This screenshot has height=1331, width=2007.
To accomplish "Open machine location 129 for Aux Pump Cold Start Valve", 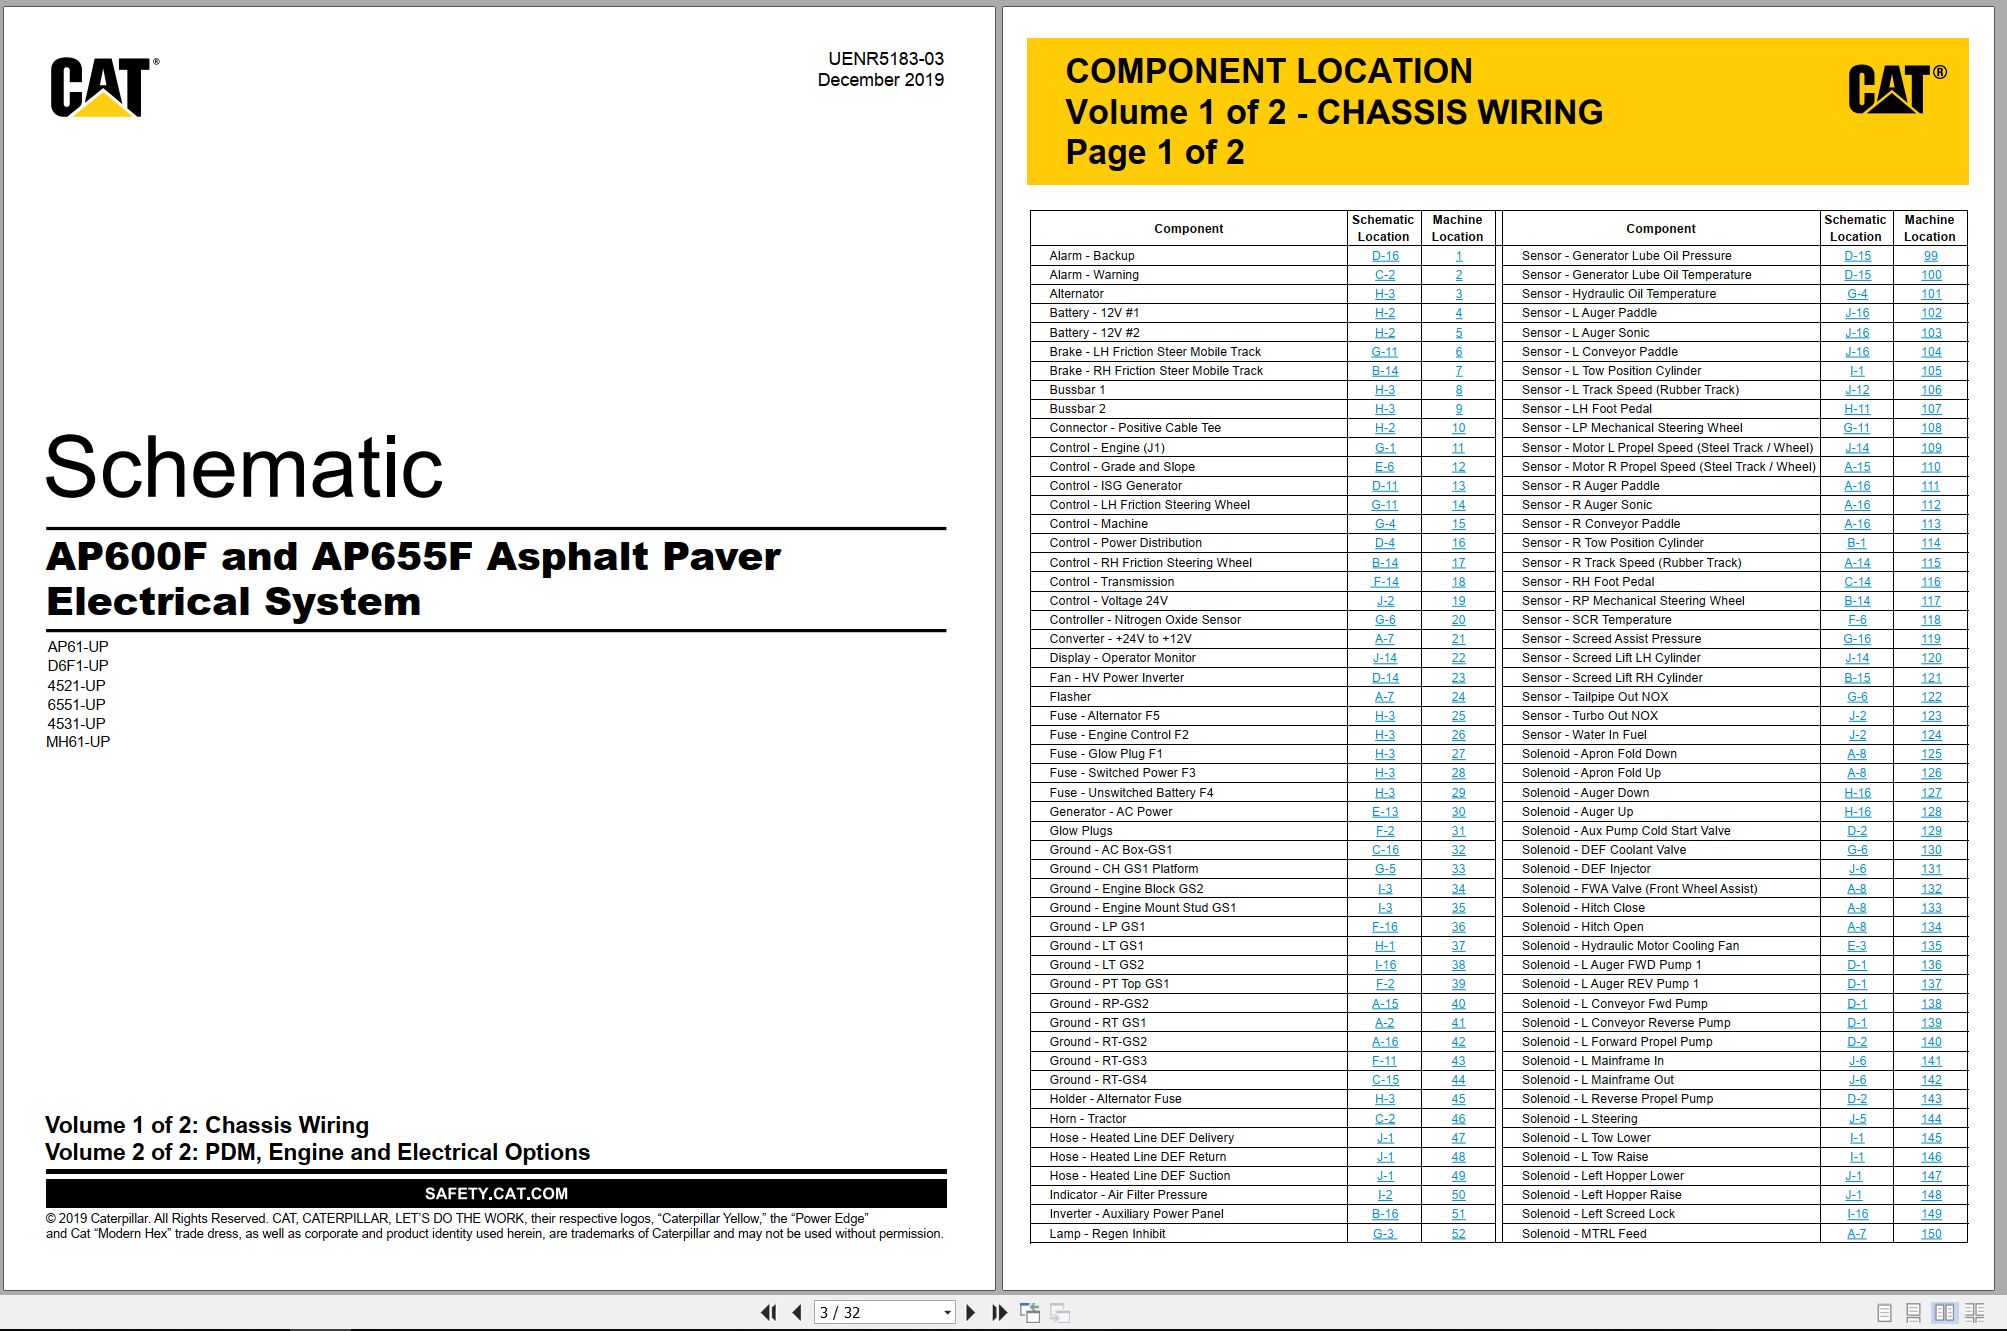I will tap(1931, 831).
